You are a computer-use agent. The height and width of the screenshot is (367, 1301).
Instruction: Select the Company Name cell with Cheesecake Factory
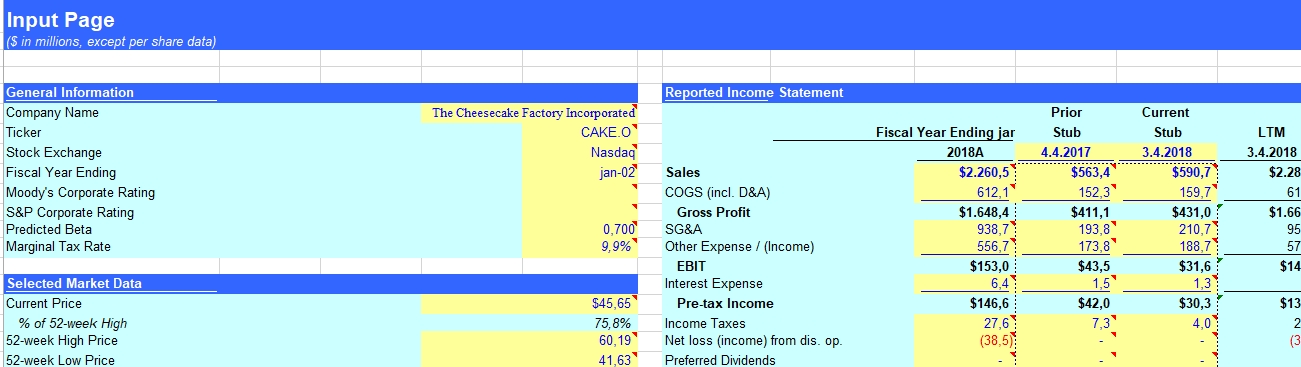click(529, 113)
